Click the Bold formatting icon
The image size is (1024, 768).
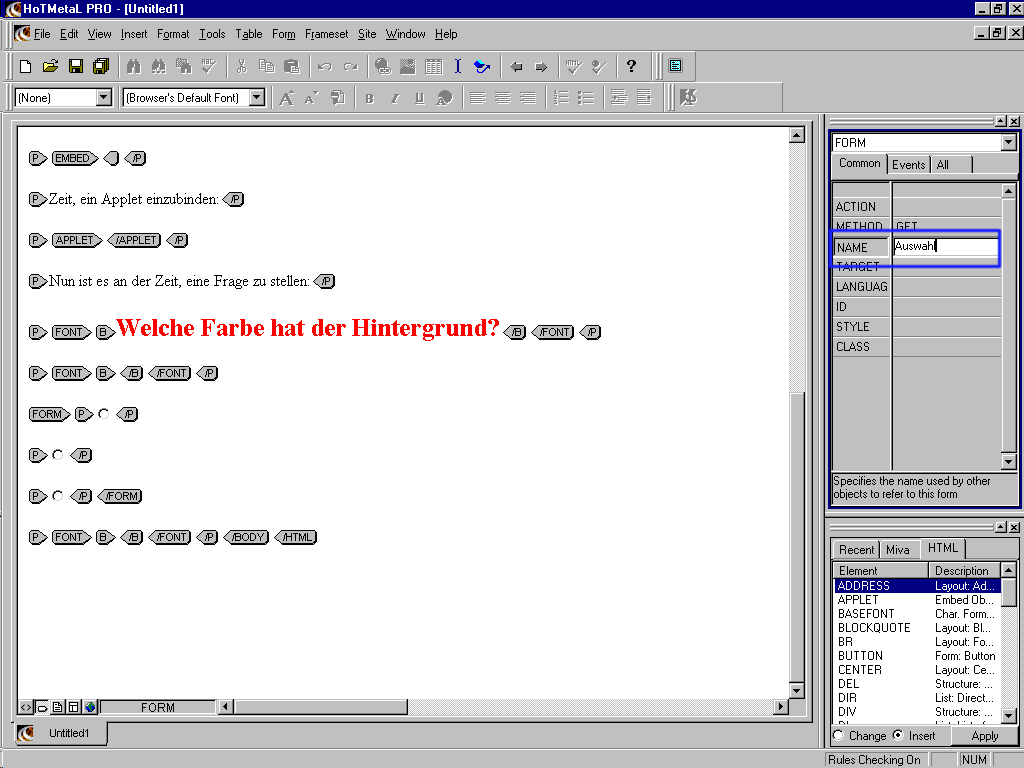[x=369, y=98]
